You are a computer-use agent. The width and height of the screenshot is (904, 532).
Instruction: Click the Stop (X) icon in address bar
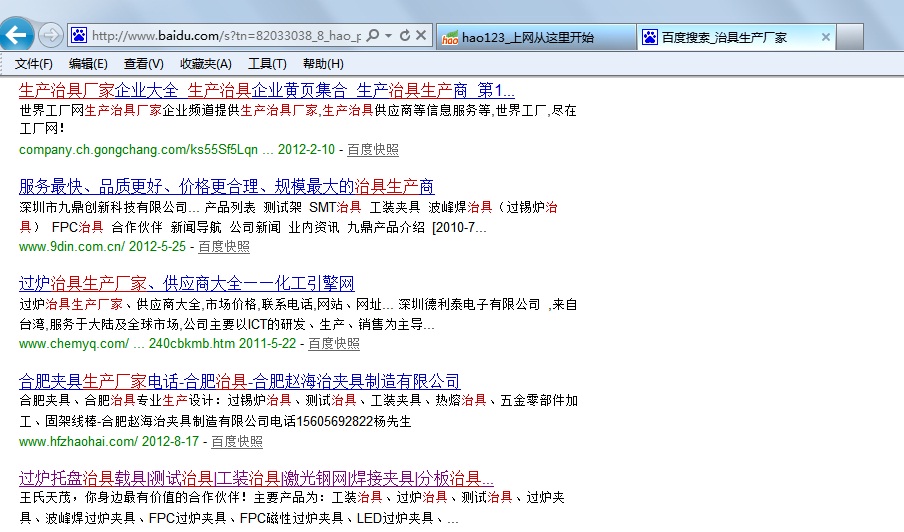[421, 36]
